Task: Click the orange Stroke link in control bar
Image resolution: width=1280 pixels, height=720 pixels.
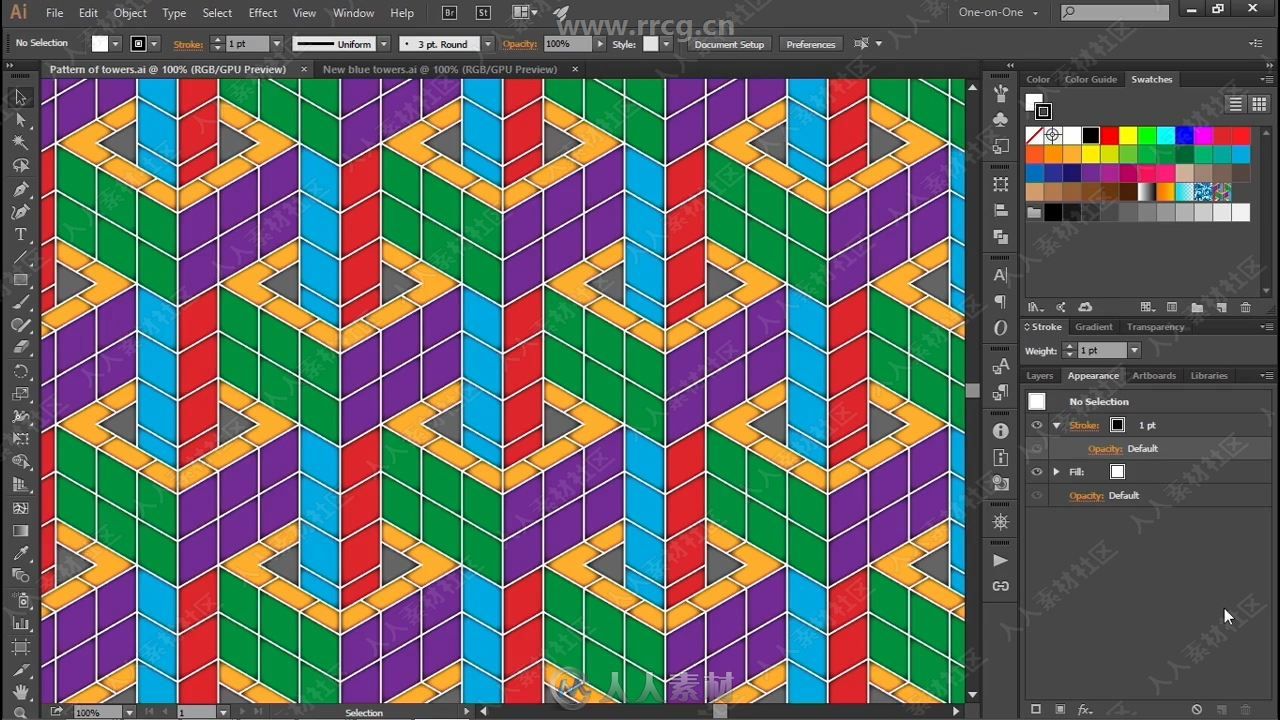Action: pyautogui.click(x=188, y=44)
